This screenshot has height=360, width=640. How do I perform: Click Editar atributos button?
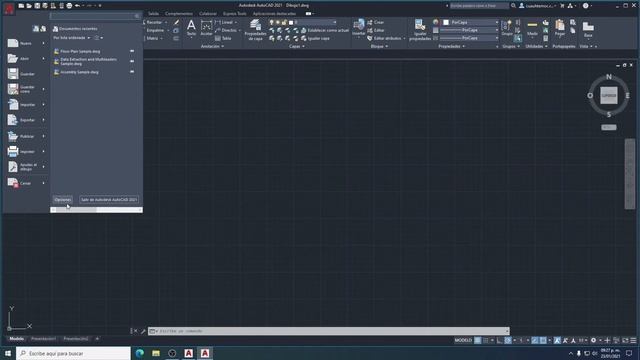384,38
